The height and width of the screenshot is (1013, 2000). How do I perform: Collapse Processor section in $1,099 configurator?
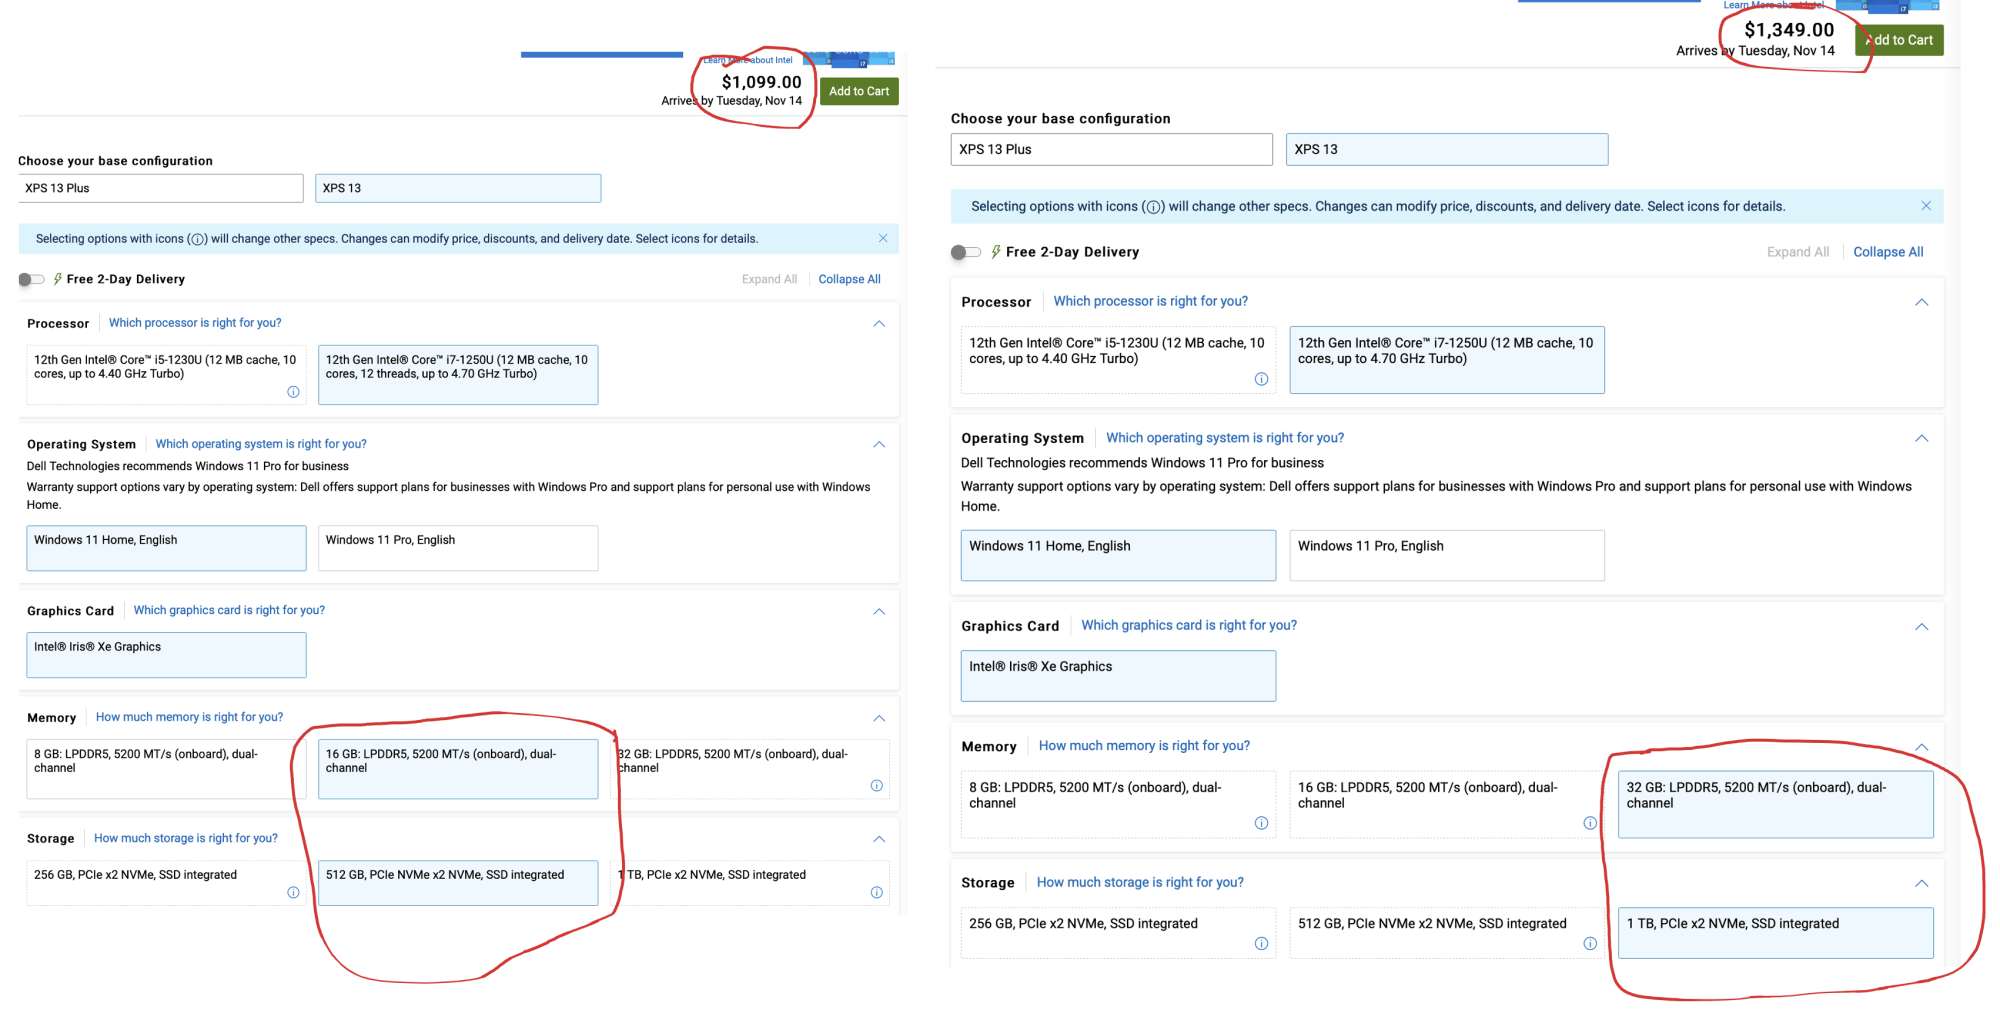879,323
